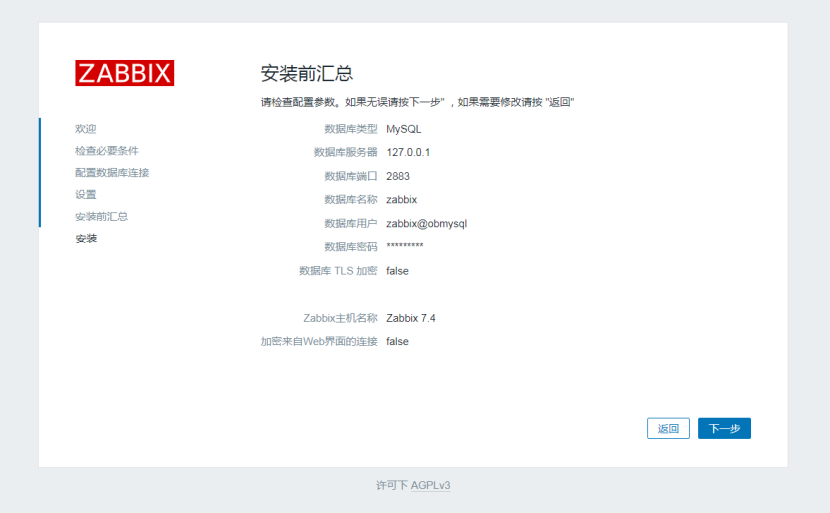830x513 pixels.
Task: Click 加密来自Web界面的连接 false value
Action: point(397,341)
